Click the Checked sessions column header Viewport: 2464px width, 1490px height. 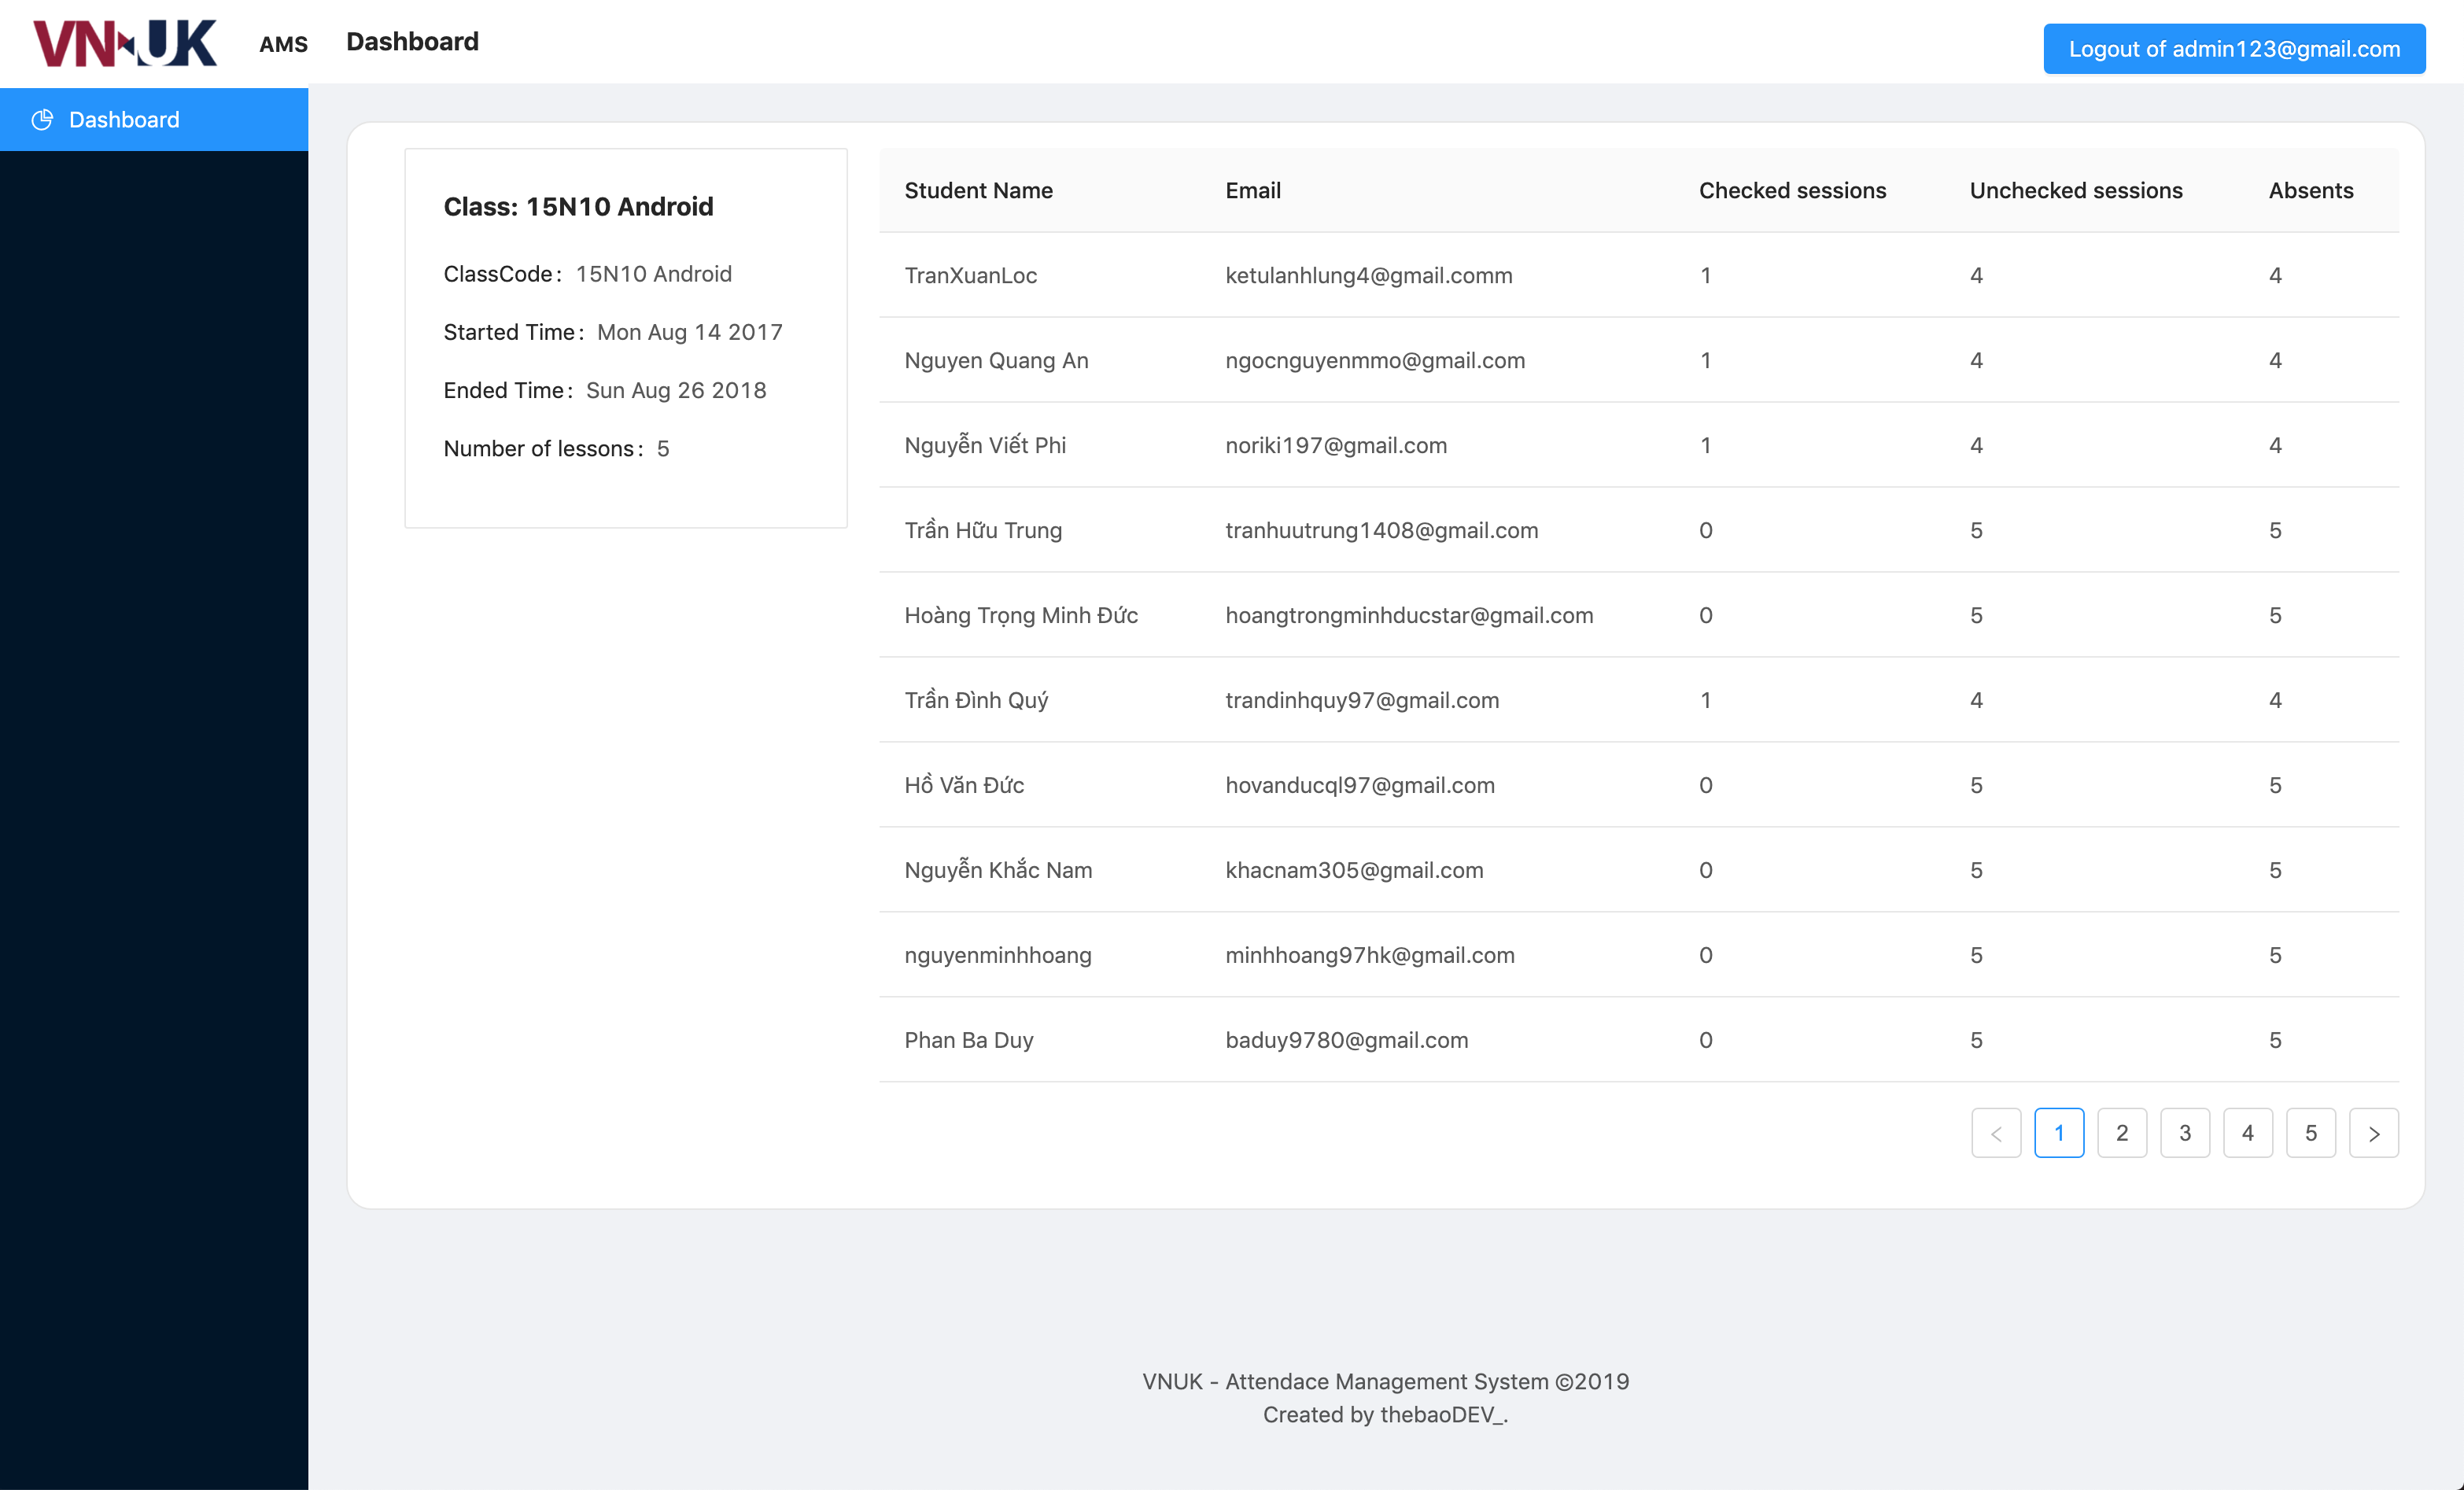1792,190
